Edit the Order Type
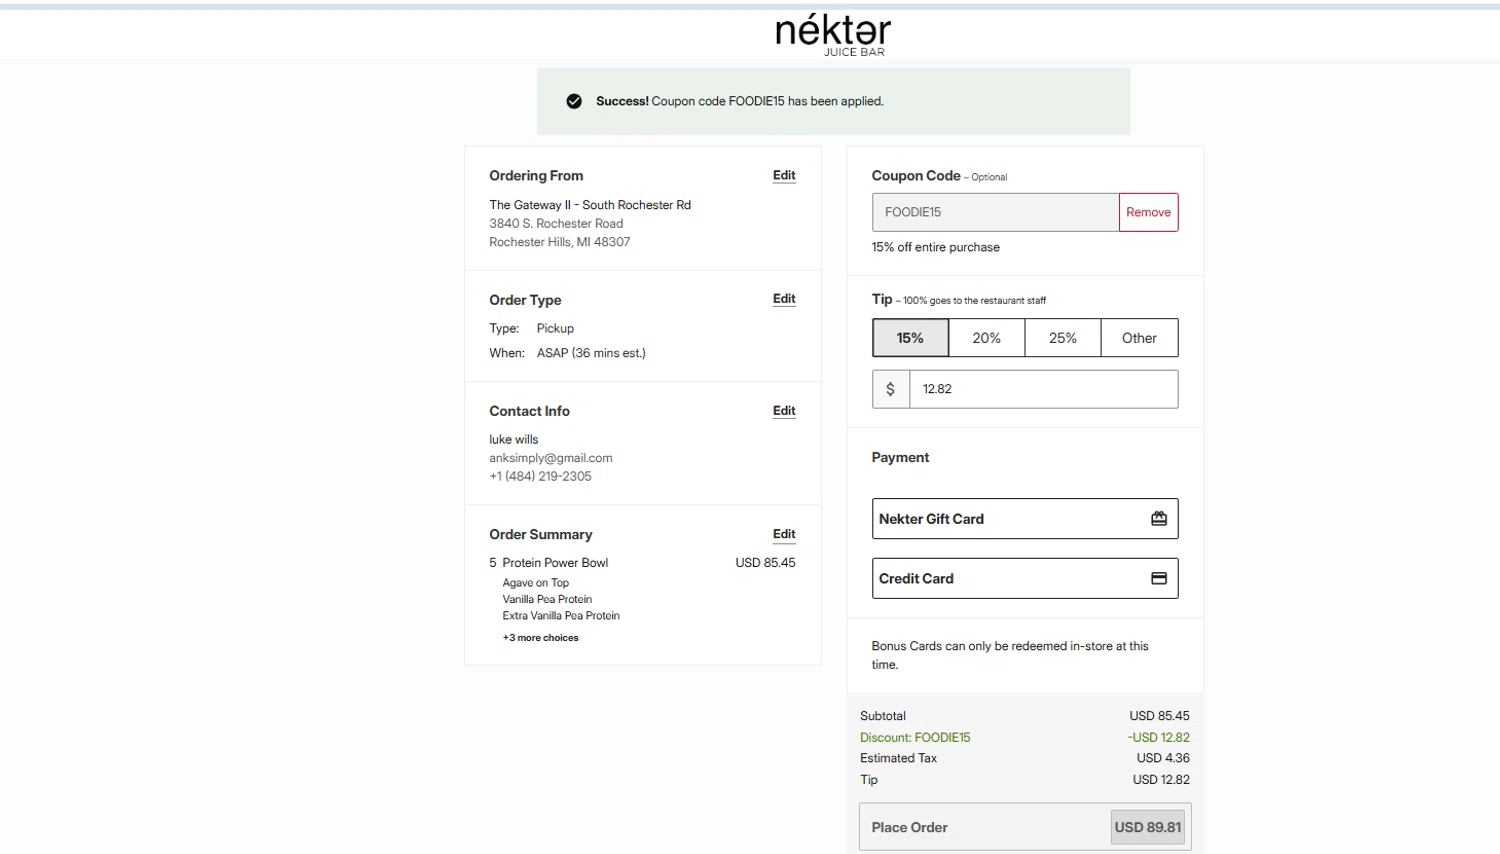 pyautogui.click(x=784, y=299)
